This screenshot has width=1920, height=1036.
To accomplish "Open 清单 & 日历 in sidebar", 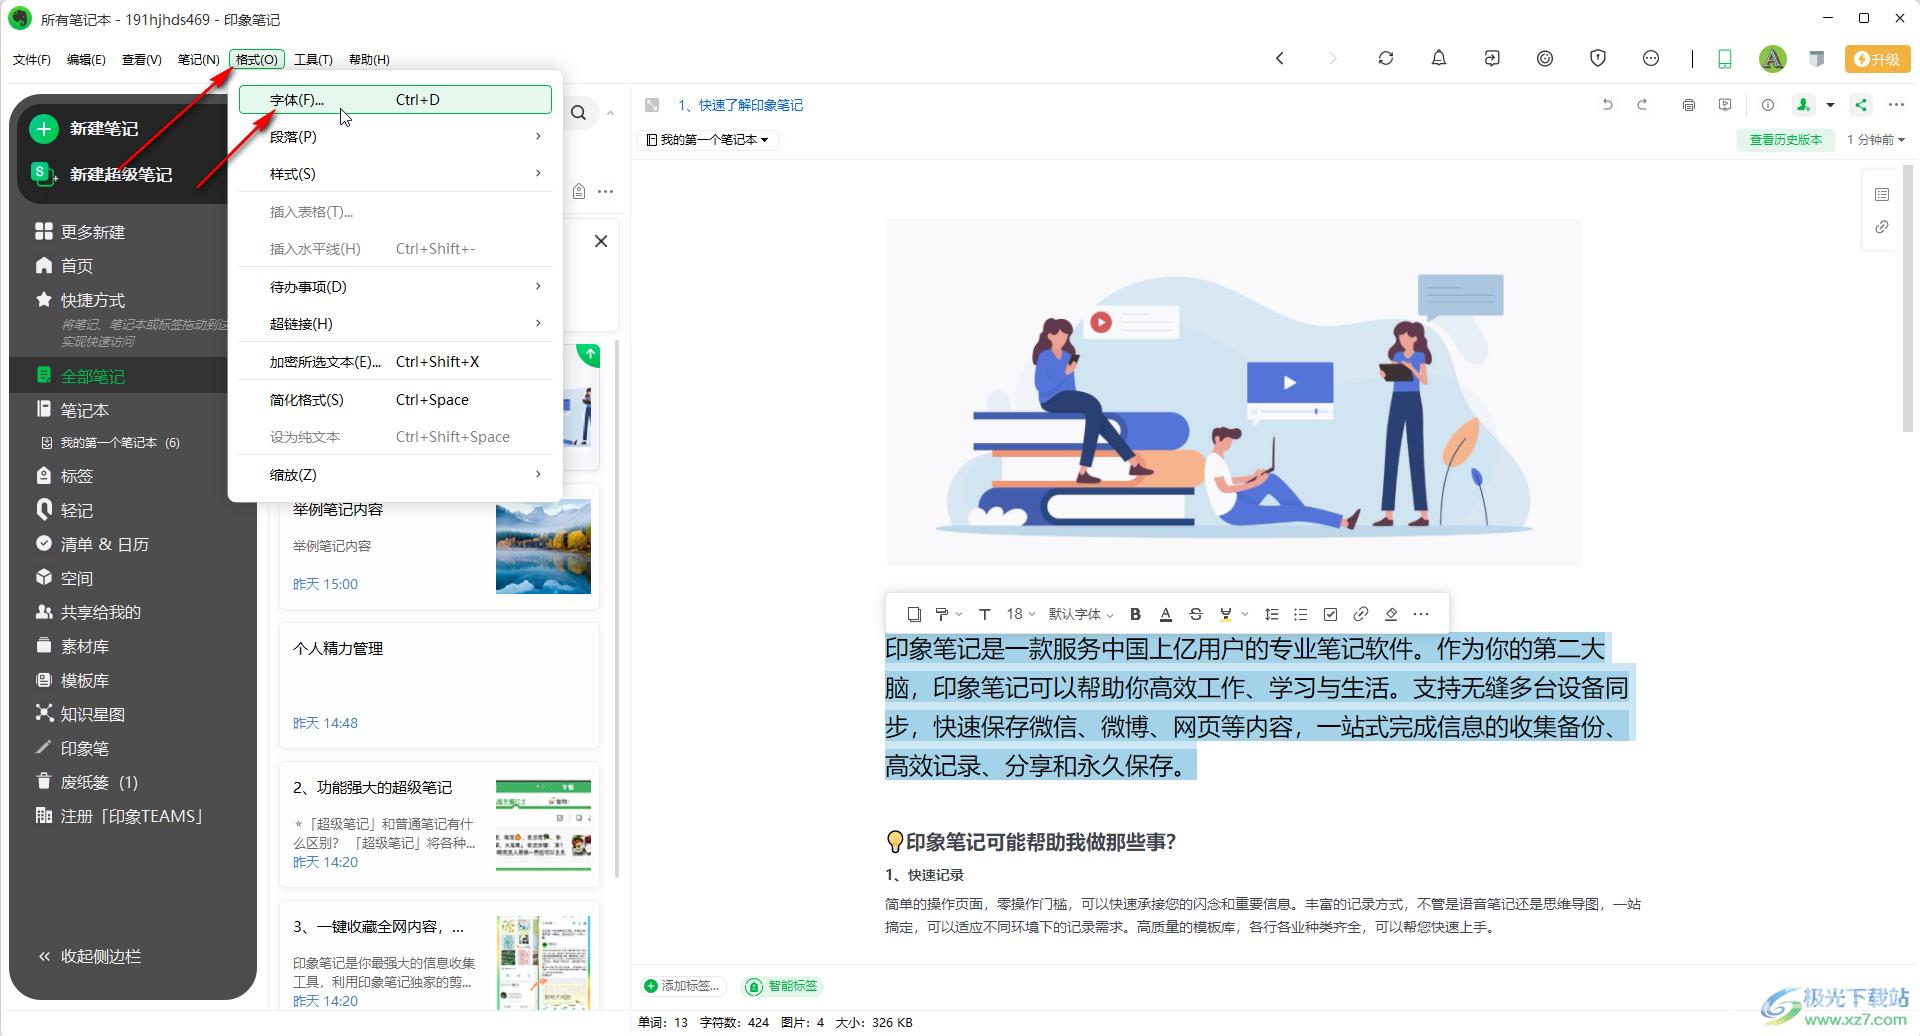I will 92,544.
